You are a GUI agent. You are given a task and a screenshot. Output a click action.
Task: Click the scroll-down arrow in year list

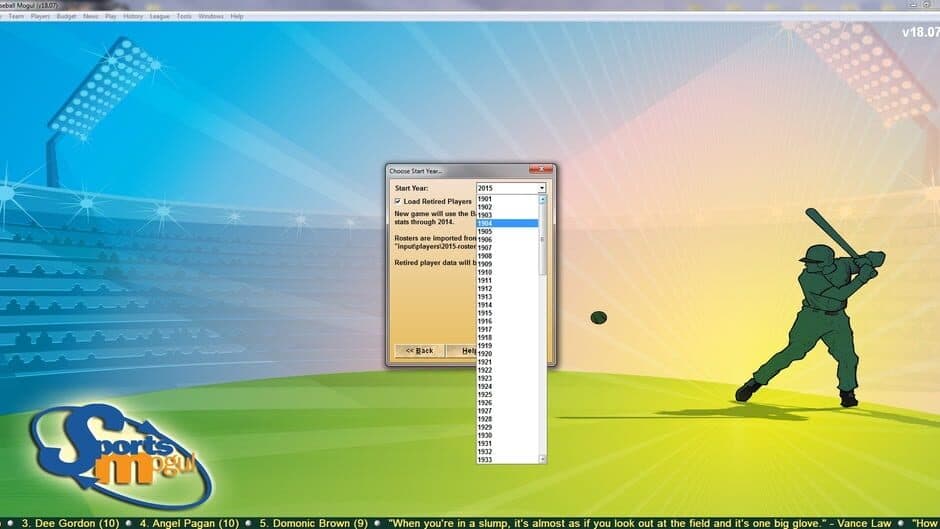click(543, 459)
